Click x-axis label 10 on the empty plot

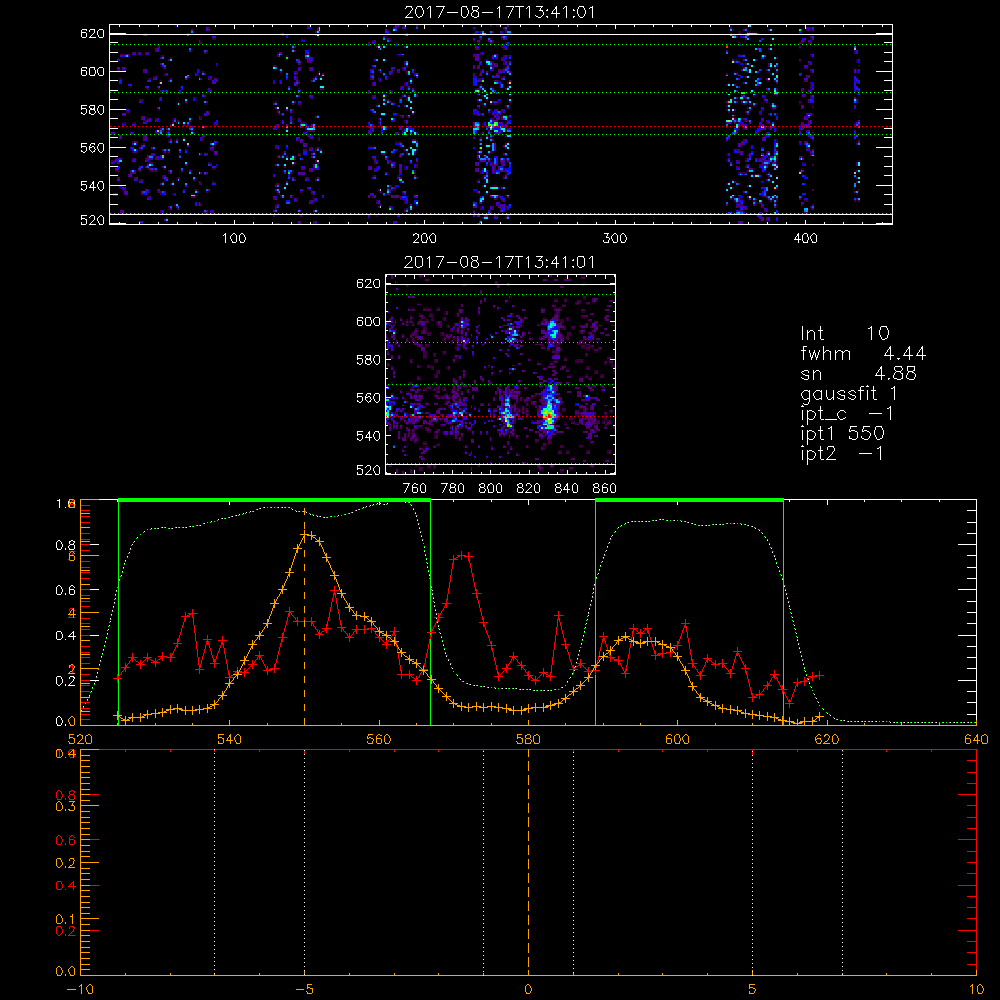click(x=976, y=989)
